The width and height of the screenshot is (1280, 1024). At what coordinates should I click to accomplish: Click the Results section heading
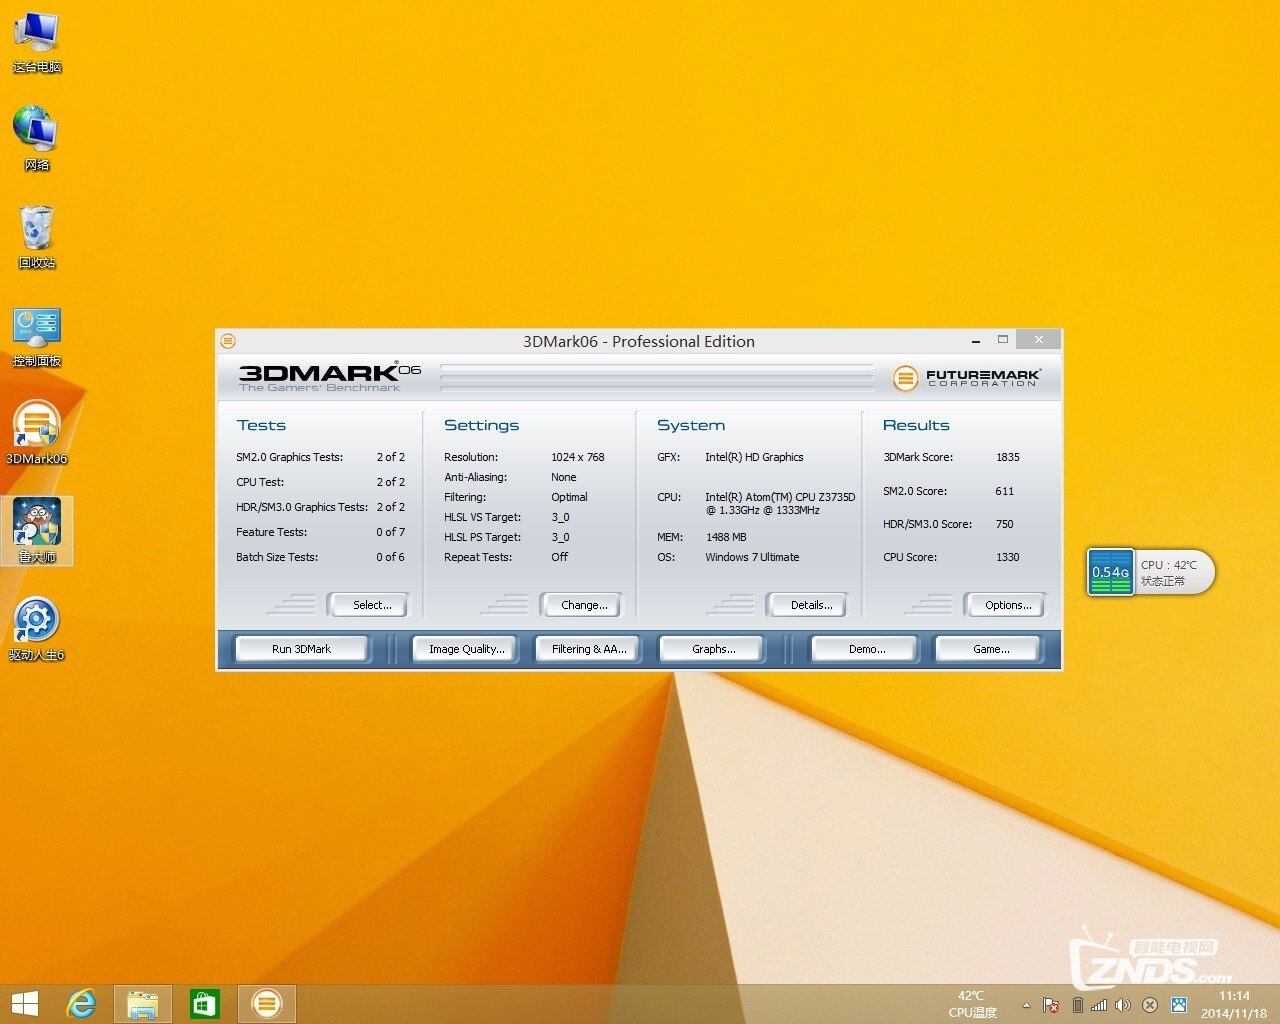[x=916, y=425]
